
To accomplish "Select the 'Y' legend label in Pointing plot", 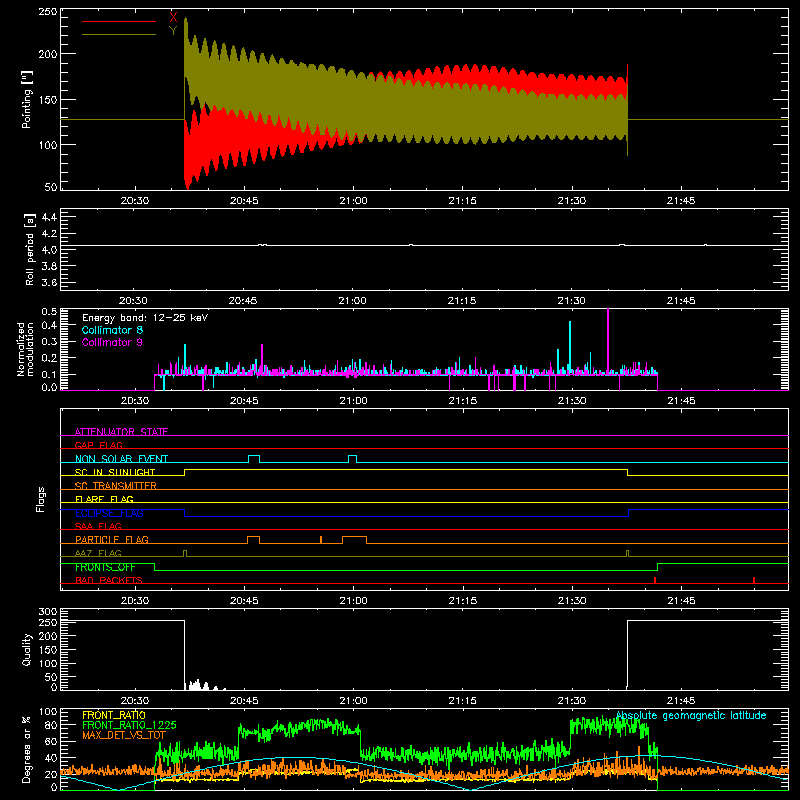I will tap(173, 31).
